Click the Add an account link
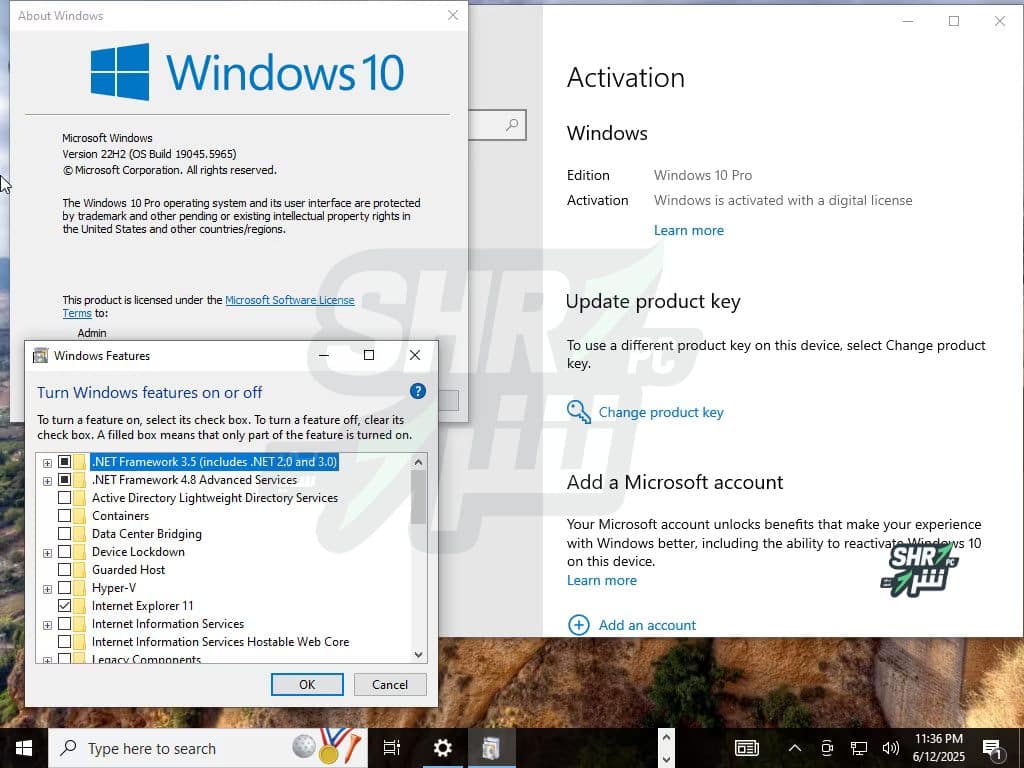This screenshot has height=768, width=1024. 647,625
